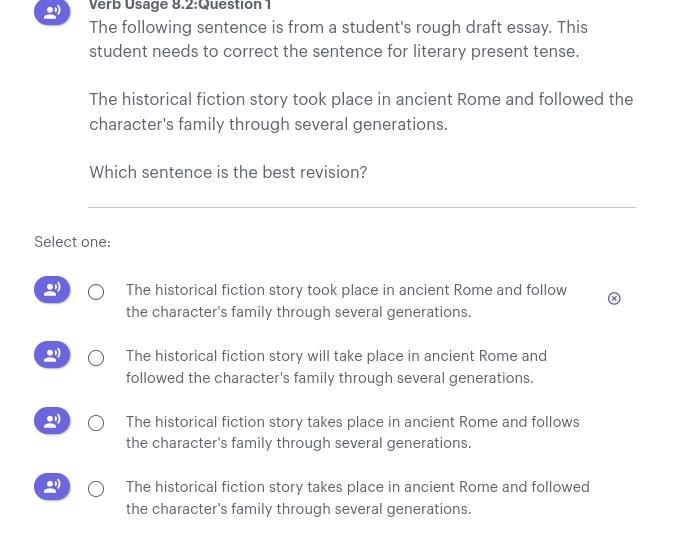681x539 pixels.
Task: Click the original draft sentence paragraph
Action: (x=361, y=112)
